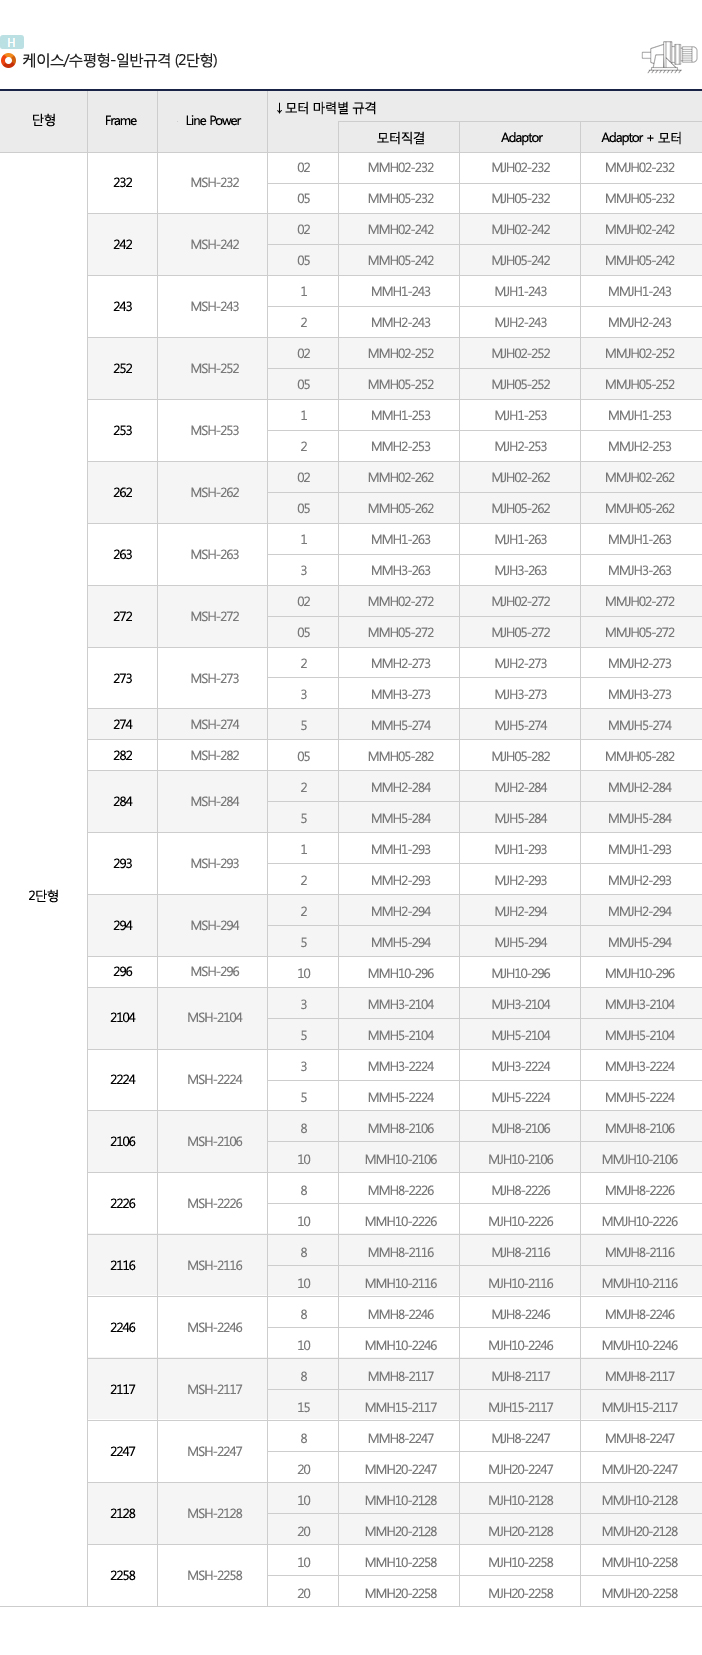
Task: Click model MJH05-242 adaptor entry
Action: pyautogui.click(x=521, y=261)
